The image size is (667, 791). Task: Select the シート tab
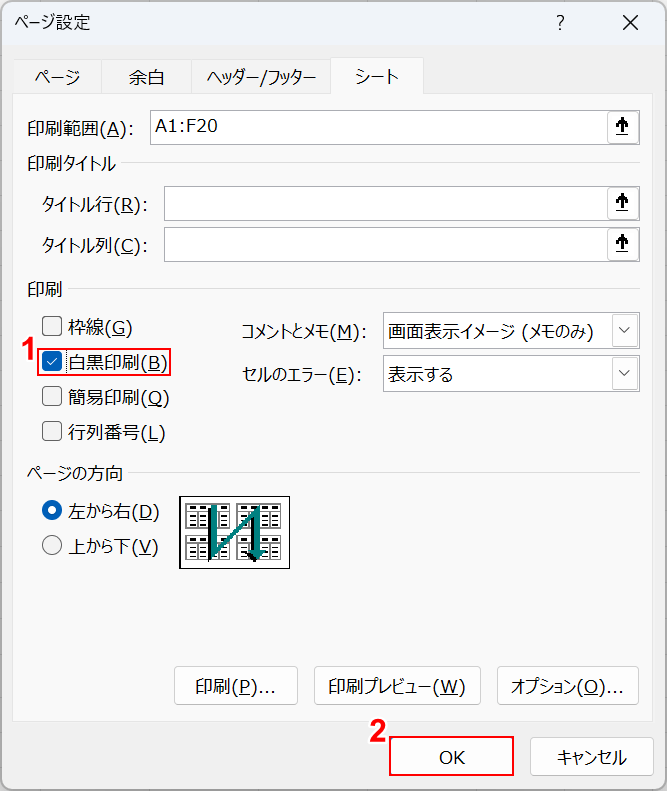coord(377,77)
